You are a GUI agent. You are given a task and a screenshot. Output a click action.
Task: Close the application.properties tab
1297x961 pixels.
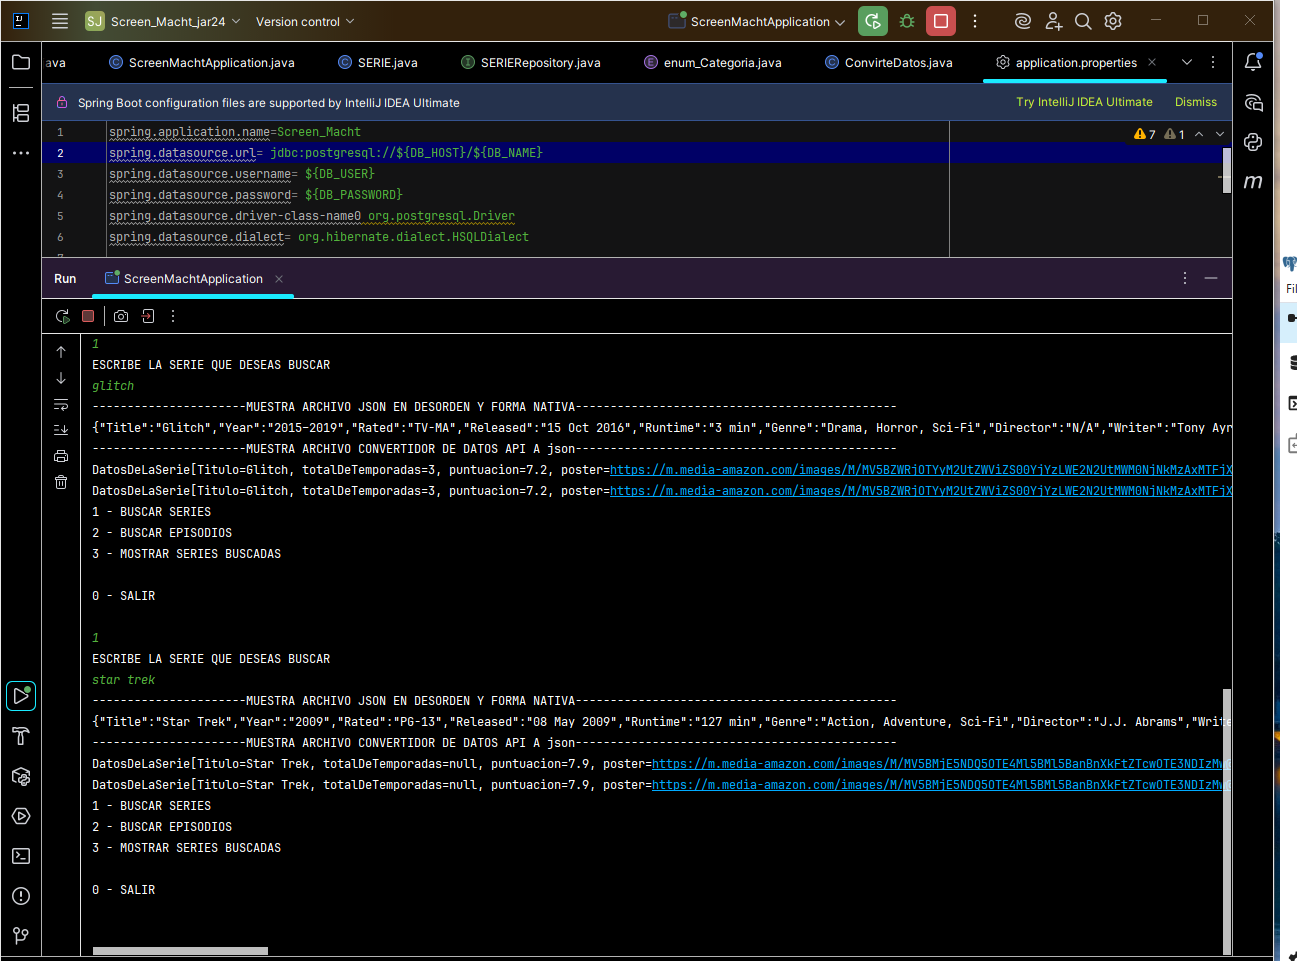click(x=1152, y=62)
